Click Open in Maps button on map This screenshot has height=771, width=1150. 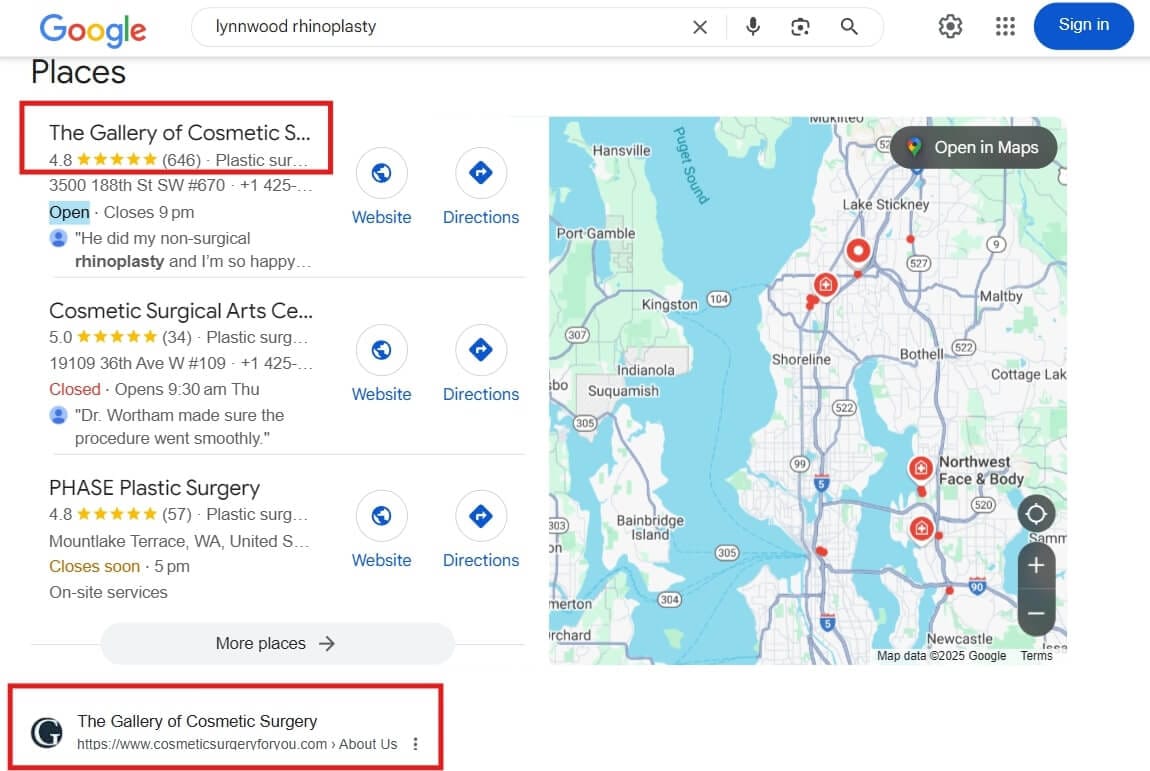point(973,147)
